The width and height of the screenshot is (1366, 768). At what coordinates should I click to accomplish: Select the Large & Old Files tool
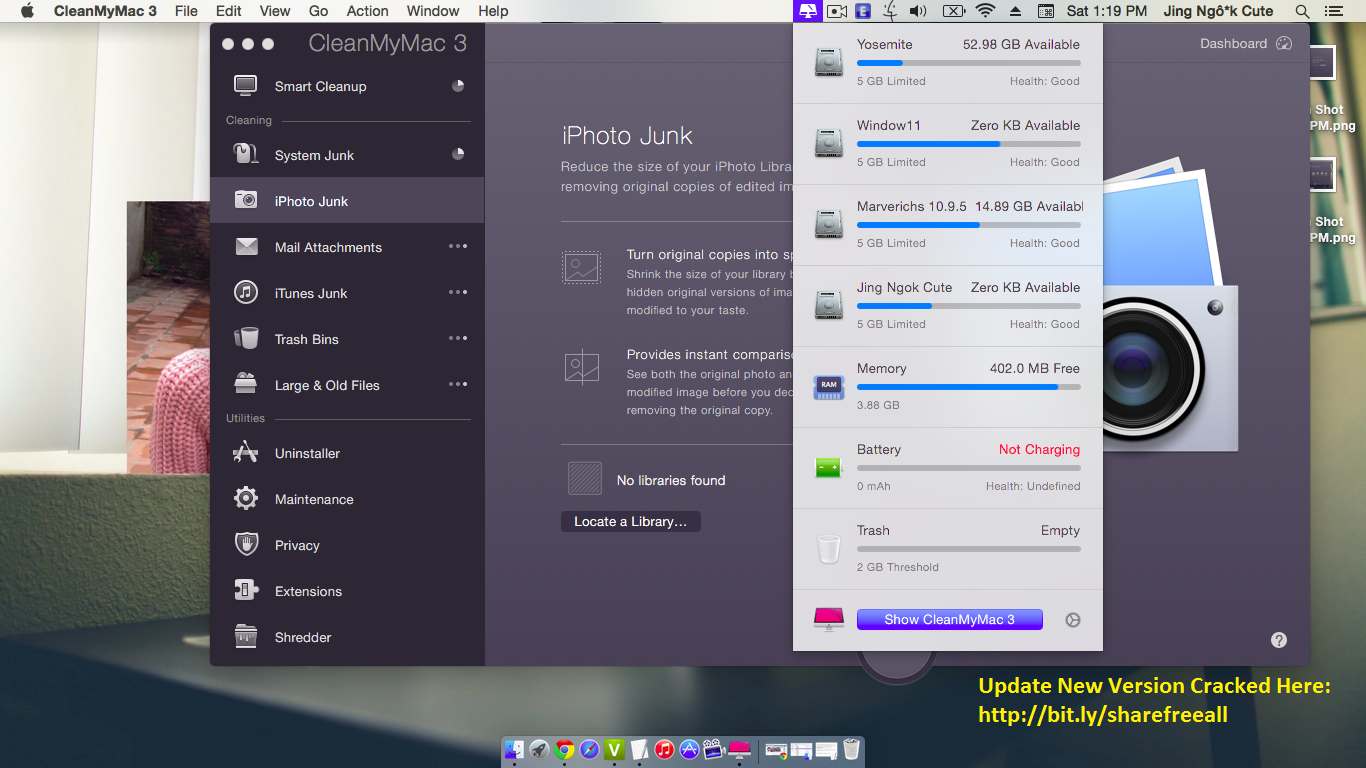[x=327, y=384]
